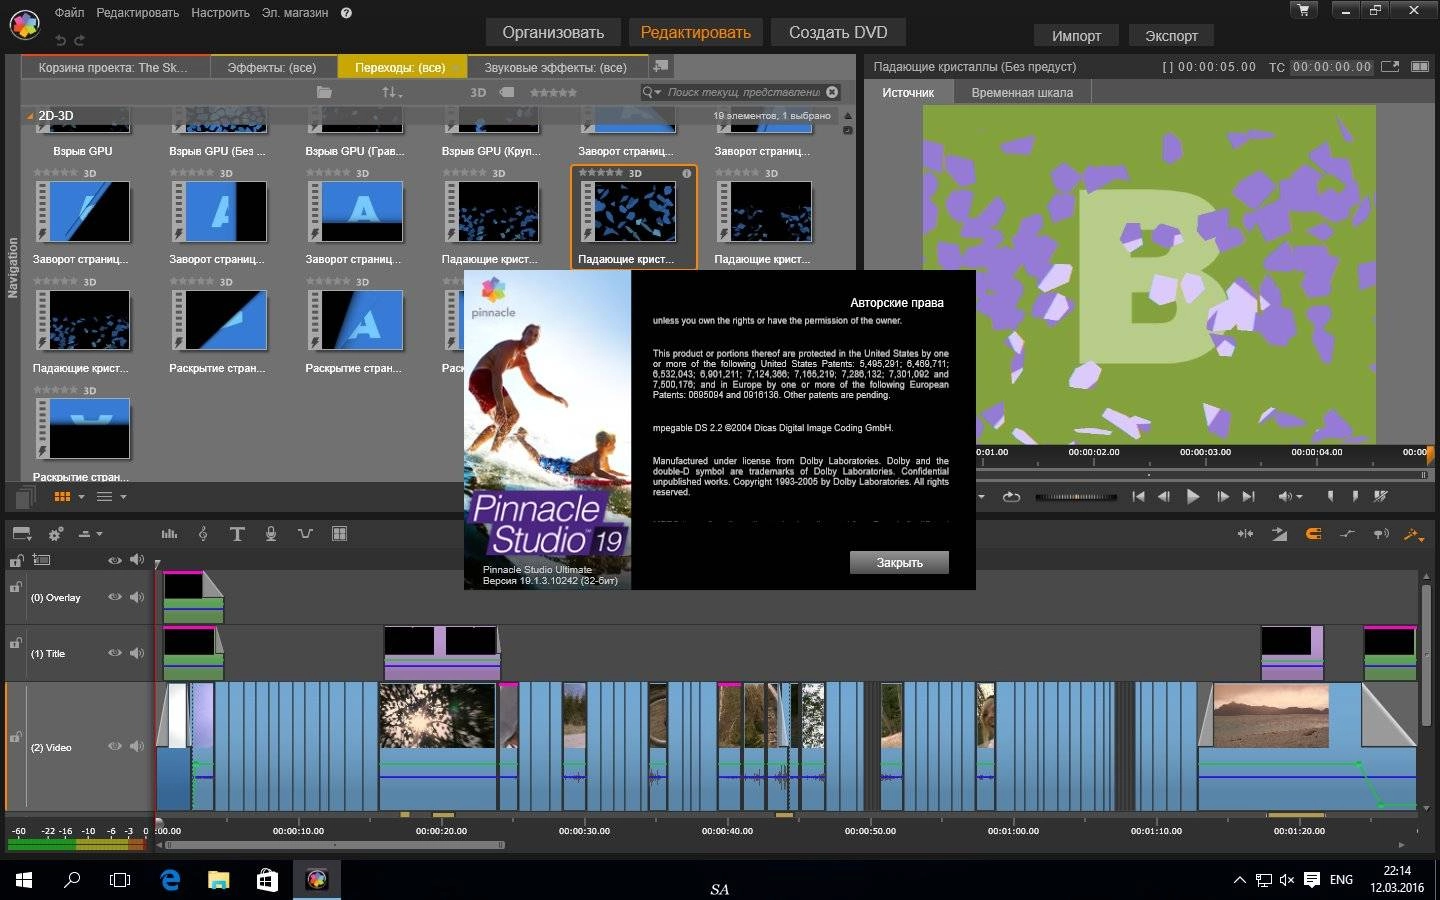Screen dimensions: 1440x900
Task: Filter library by star rating
Action: pos(553,92)
